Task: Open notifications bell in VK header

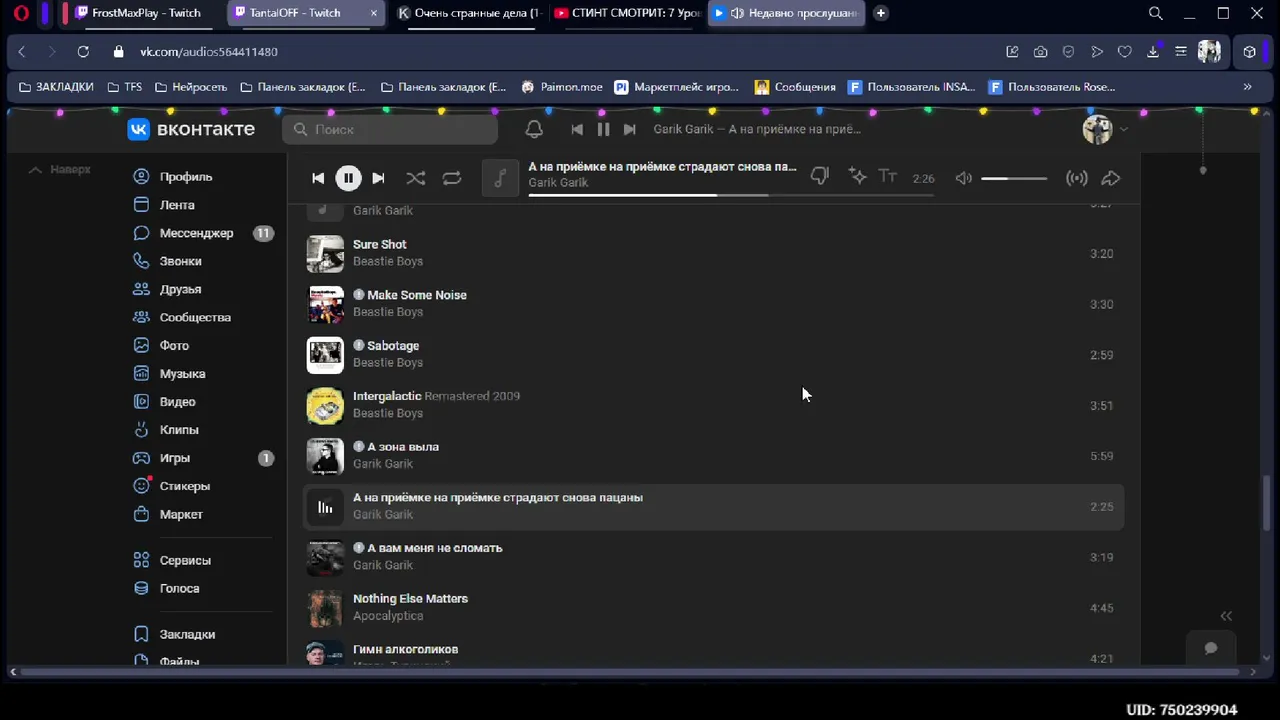Action: coord(534,129)
